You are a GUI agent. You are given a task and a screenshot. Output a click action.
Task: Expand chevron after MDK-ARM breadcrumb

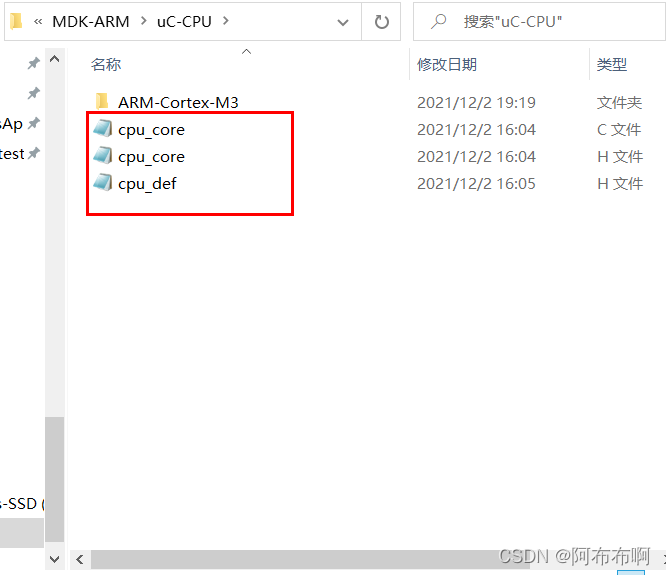coord(144,21)
